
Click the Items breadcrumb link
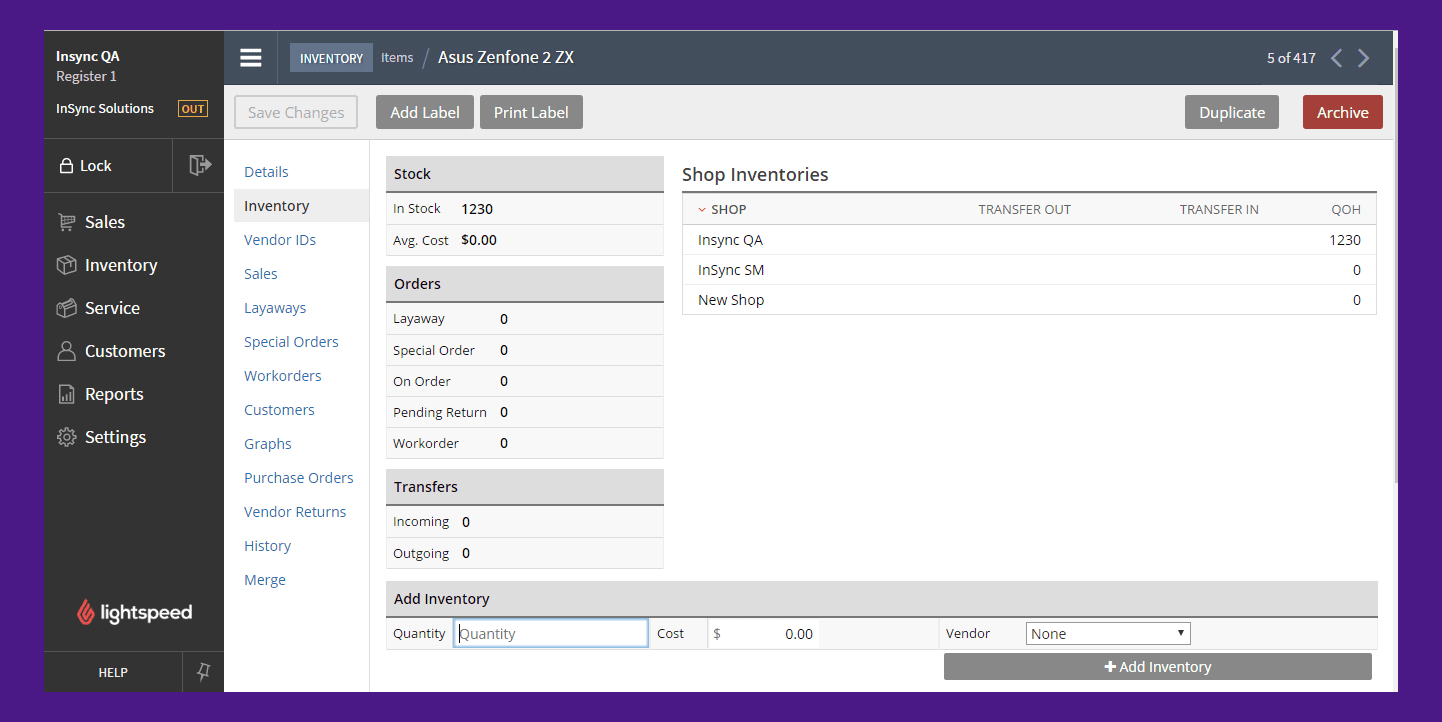coord(397,58)
